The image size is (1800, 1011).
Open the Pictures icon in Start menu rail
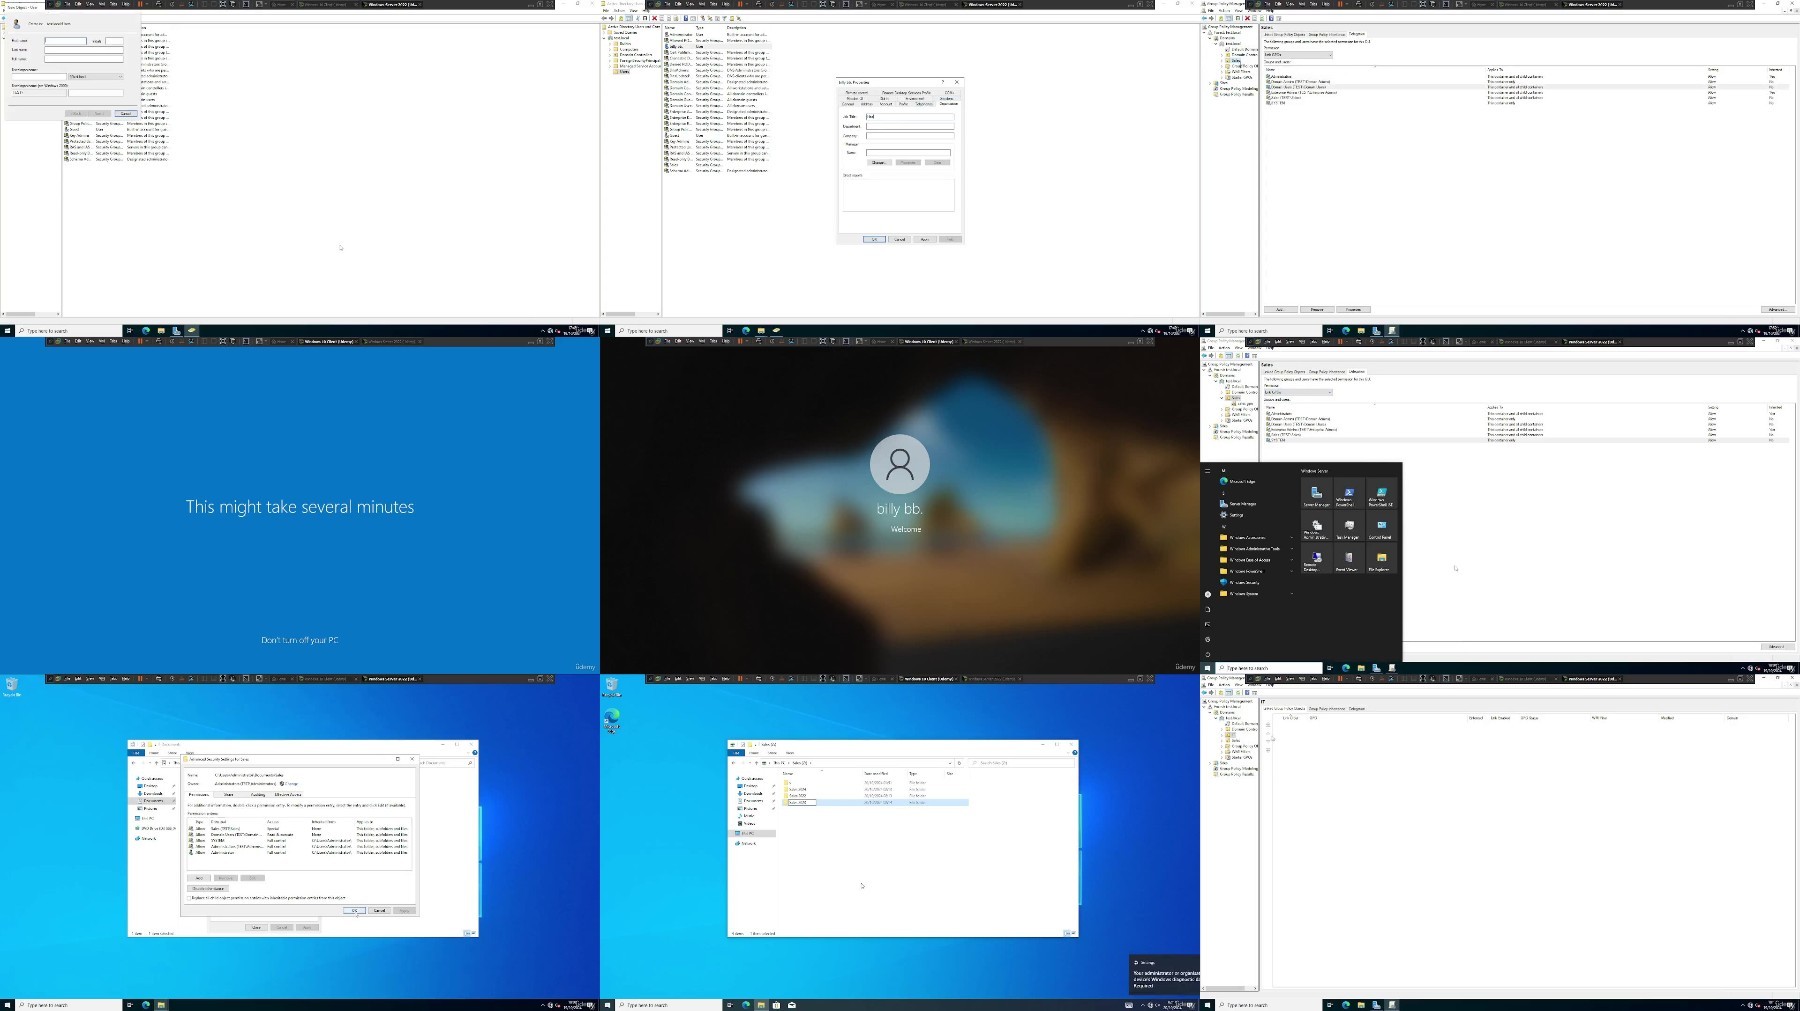click(x=1207, y=624)
